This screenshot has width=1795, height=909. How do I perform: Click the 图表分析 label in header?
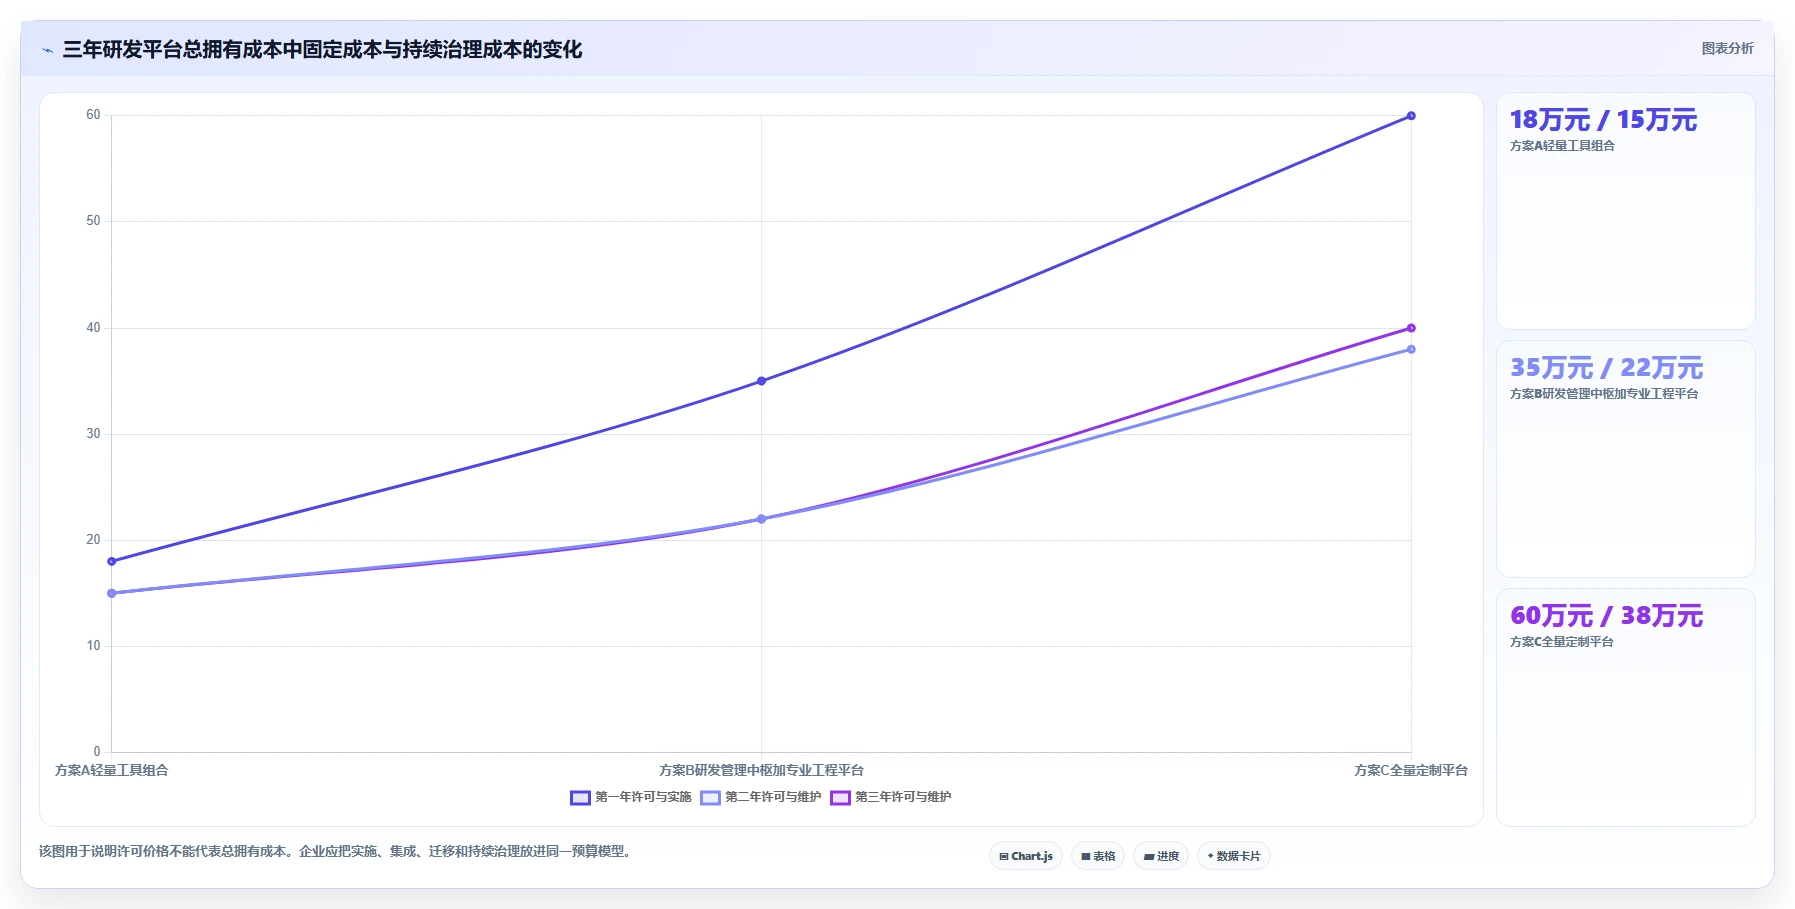point(1727,48)
